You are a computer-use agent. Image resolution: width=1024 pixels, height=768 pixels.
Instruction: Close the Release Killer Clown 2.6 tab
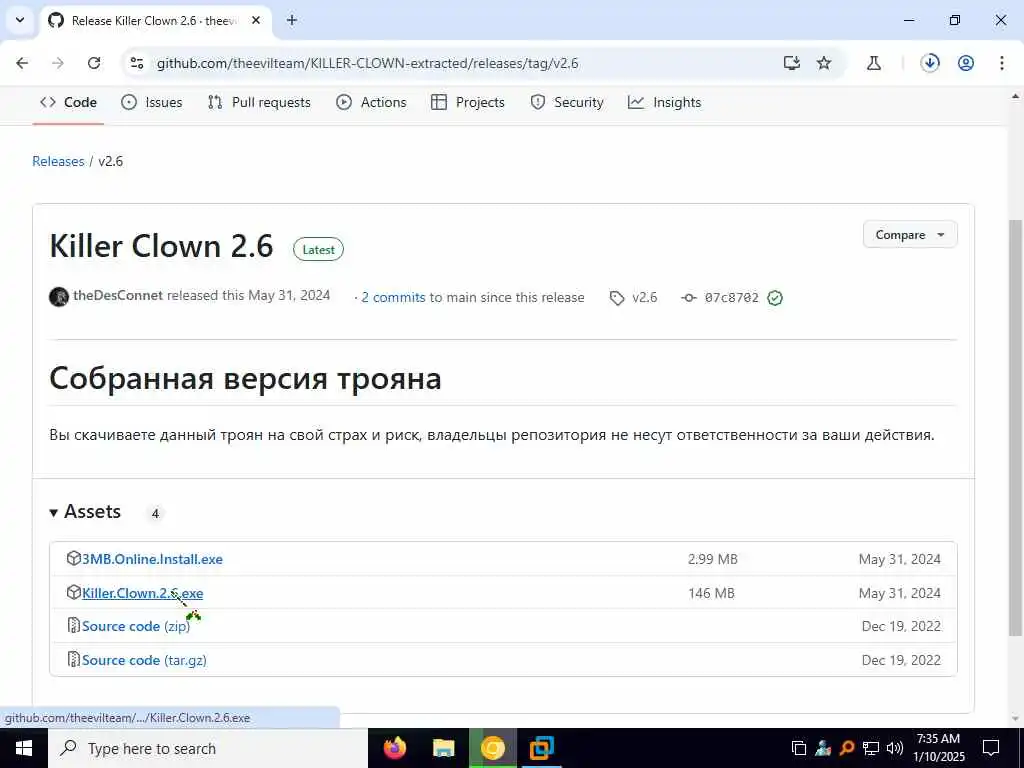[256, 20]
